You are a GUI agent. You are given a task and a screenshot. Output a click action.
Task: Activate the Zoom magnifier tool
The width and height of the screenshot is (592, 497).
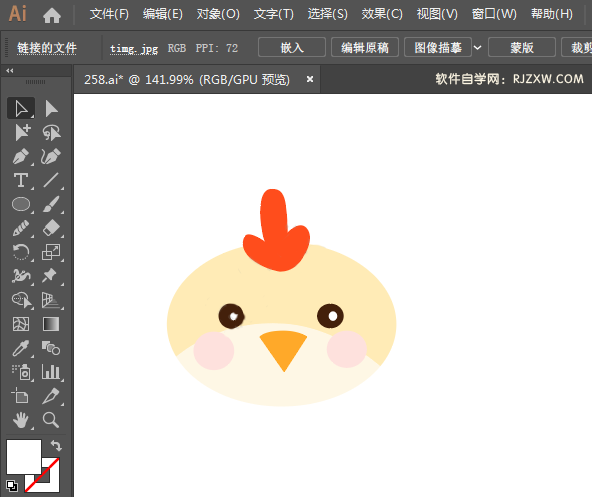pyautogui.click(x=51, y=420)
